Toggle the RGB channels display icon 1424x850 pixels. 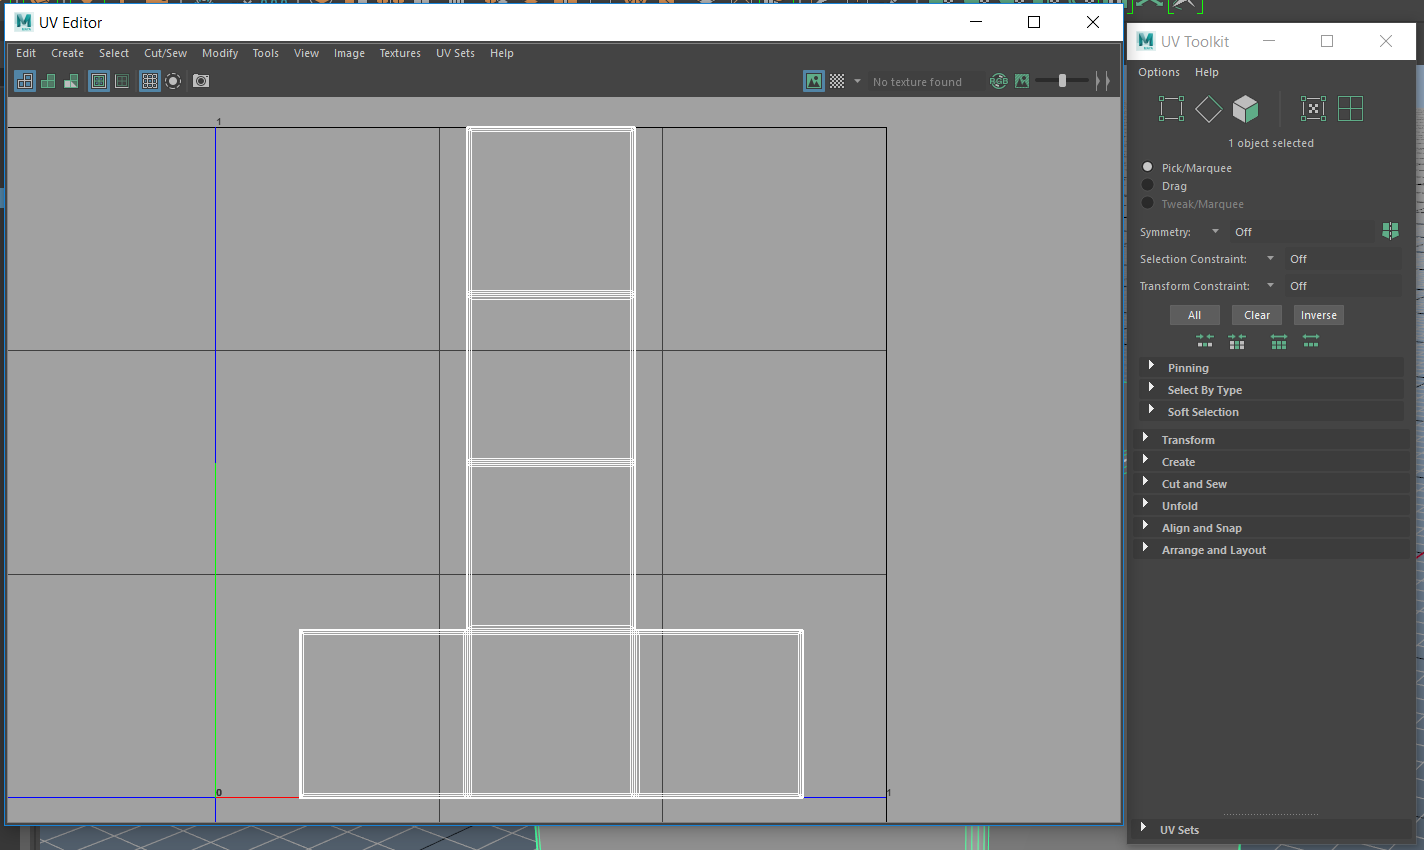tap(998, 81)
